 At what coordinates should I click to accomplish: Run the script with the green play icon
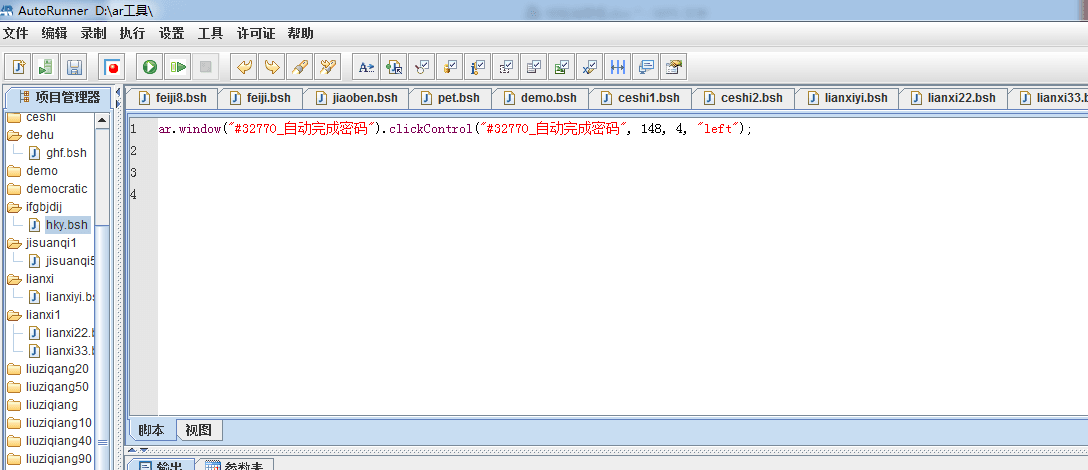[x=150, y=67]
